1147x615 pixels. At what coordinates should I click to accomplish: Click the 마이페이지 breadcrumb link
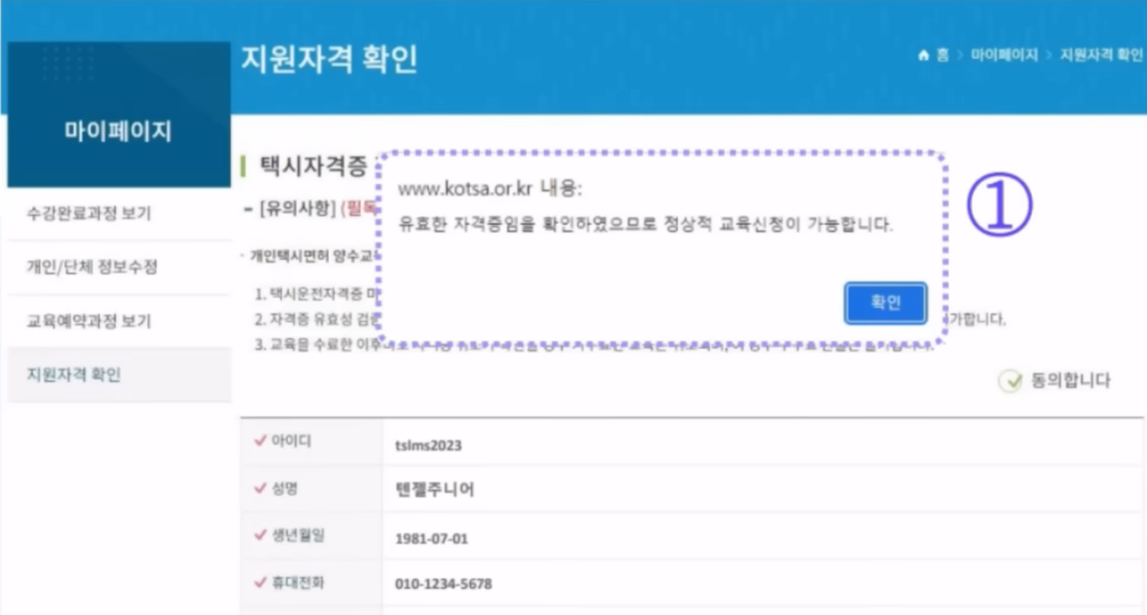coord(1005,51)
